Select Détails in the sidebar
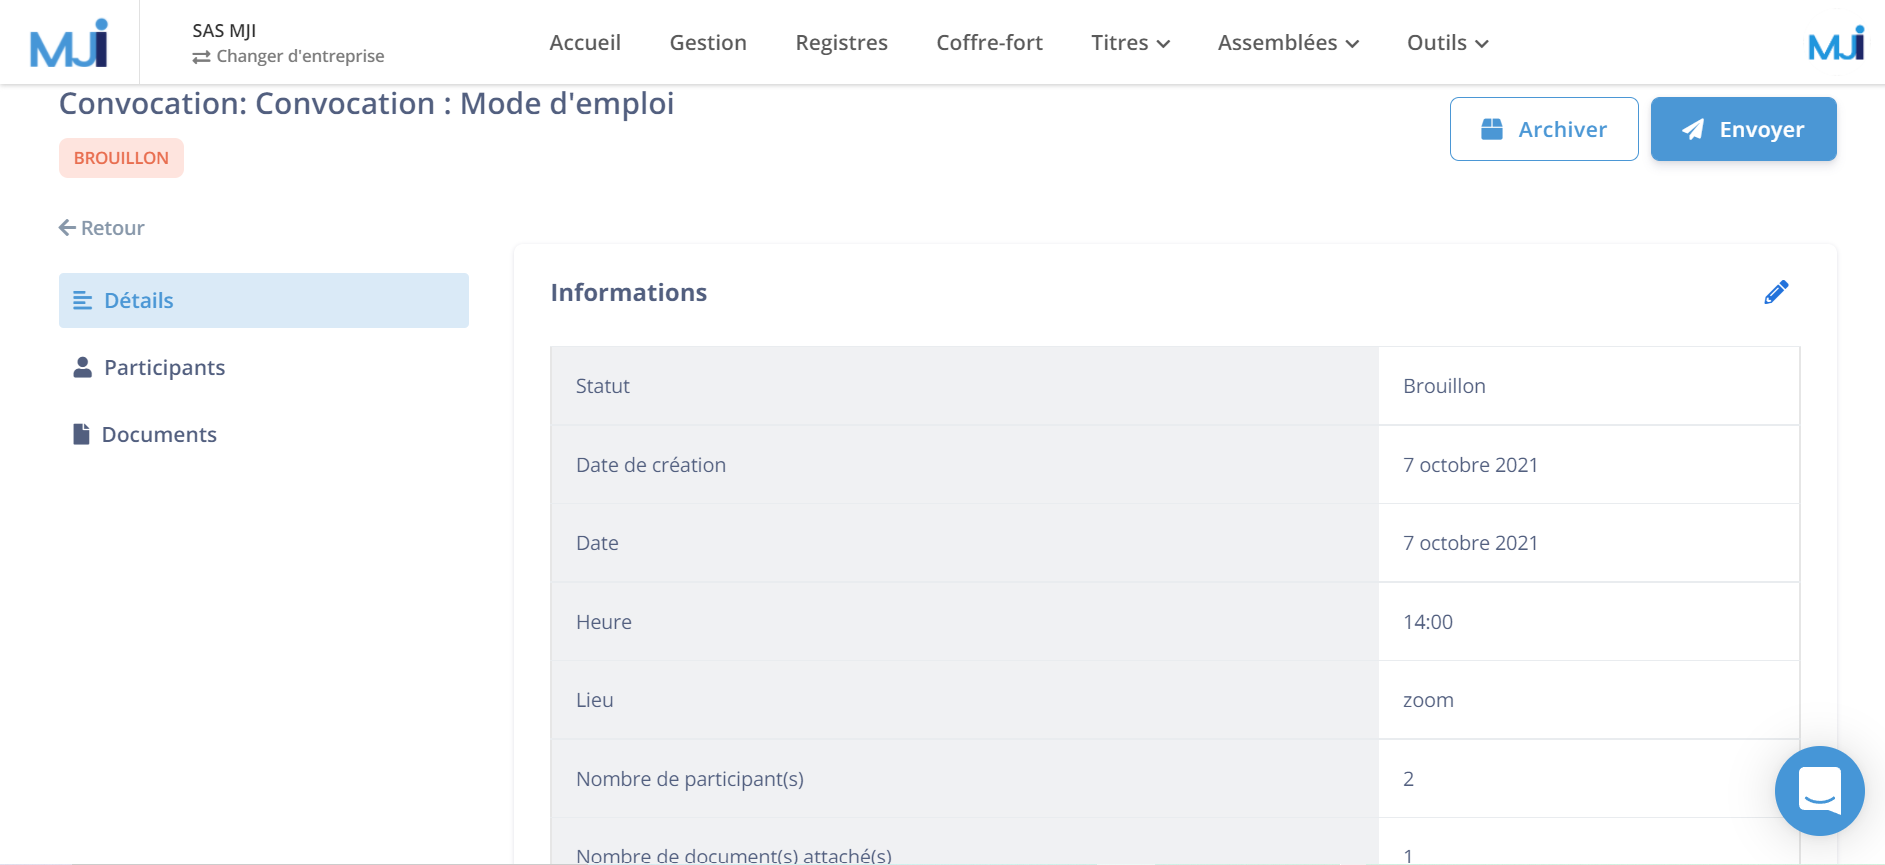The width and height of the screenshot is (1885, 865). pos(138,300)
